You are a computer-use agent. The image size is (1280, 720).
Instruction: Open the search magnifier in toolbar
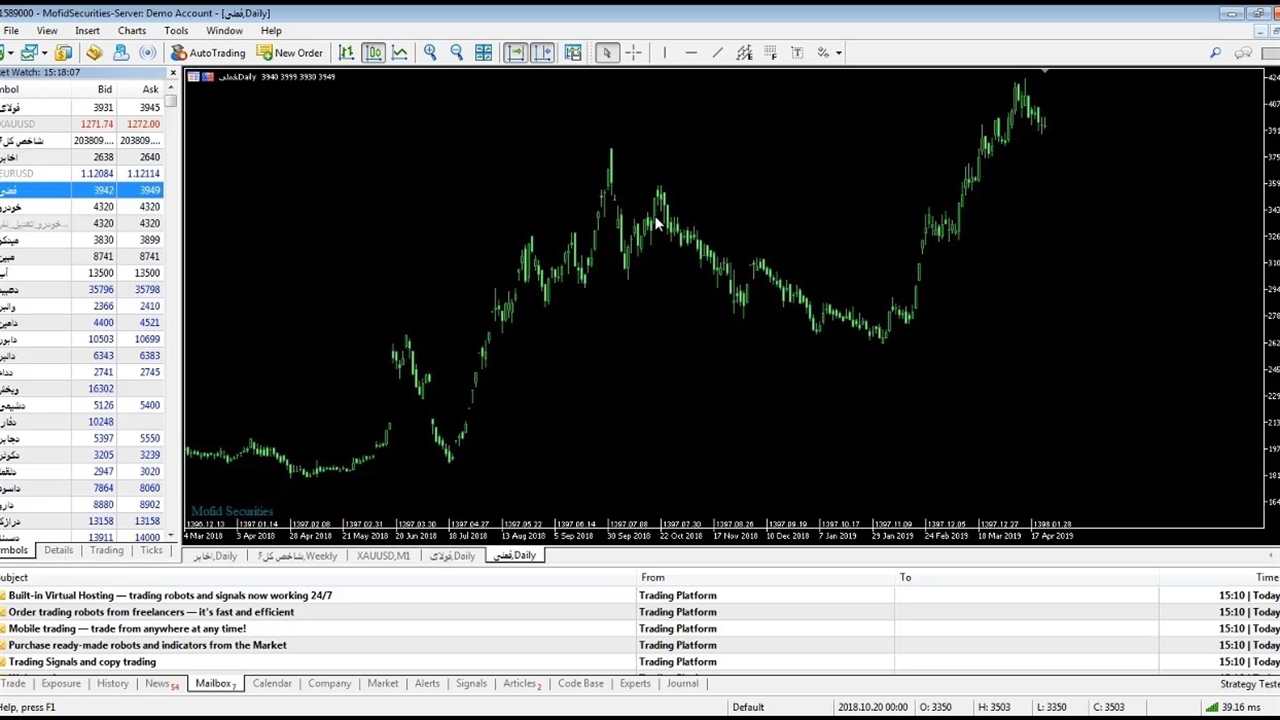pos(1215,53)
